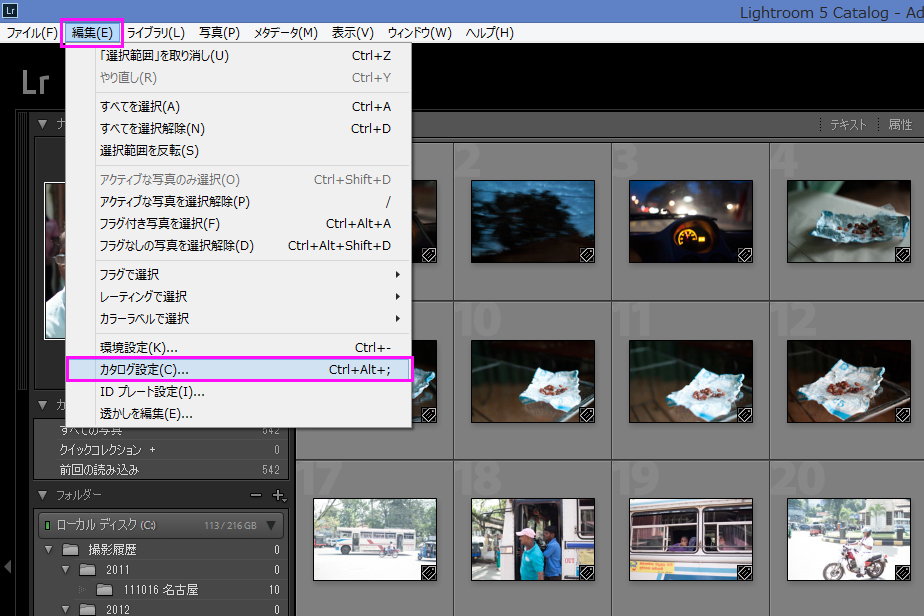Open 環境設定(K)... from the menu
924x616 pixels.
tap(239, 348)
